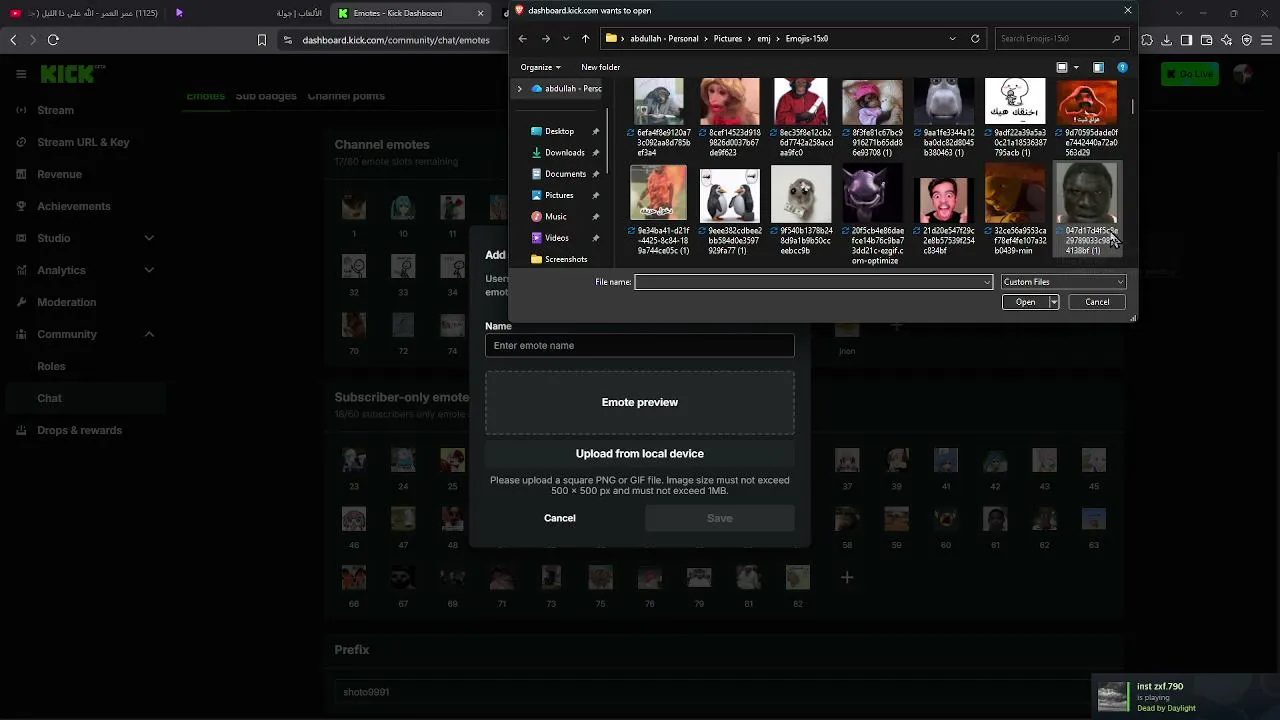The image size is (1280, 720).
Task: Open the Leo AI sparkle icon
Action: pos(1227,40)
